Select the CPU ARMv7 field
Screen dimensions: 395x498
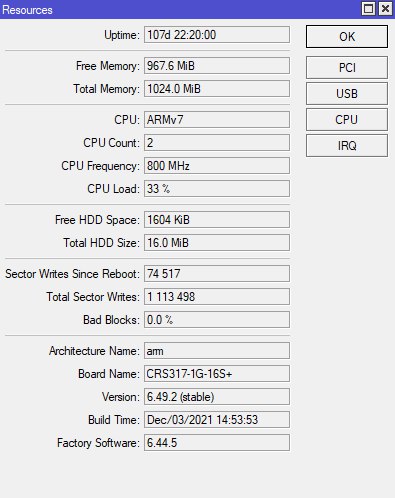click(x=217, y=120)
